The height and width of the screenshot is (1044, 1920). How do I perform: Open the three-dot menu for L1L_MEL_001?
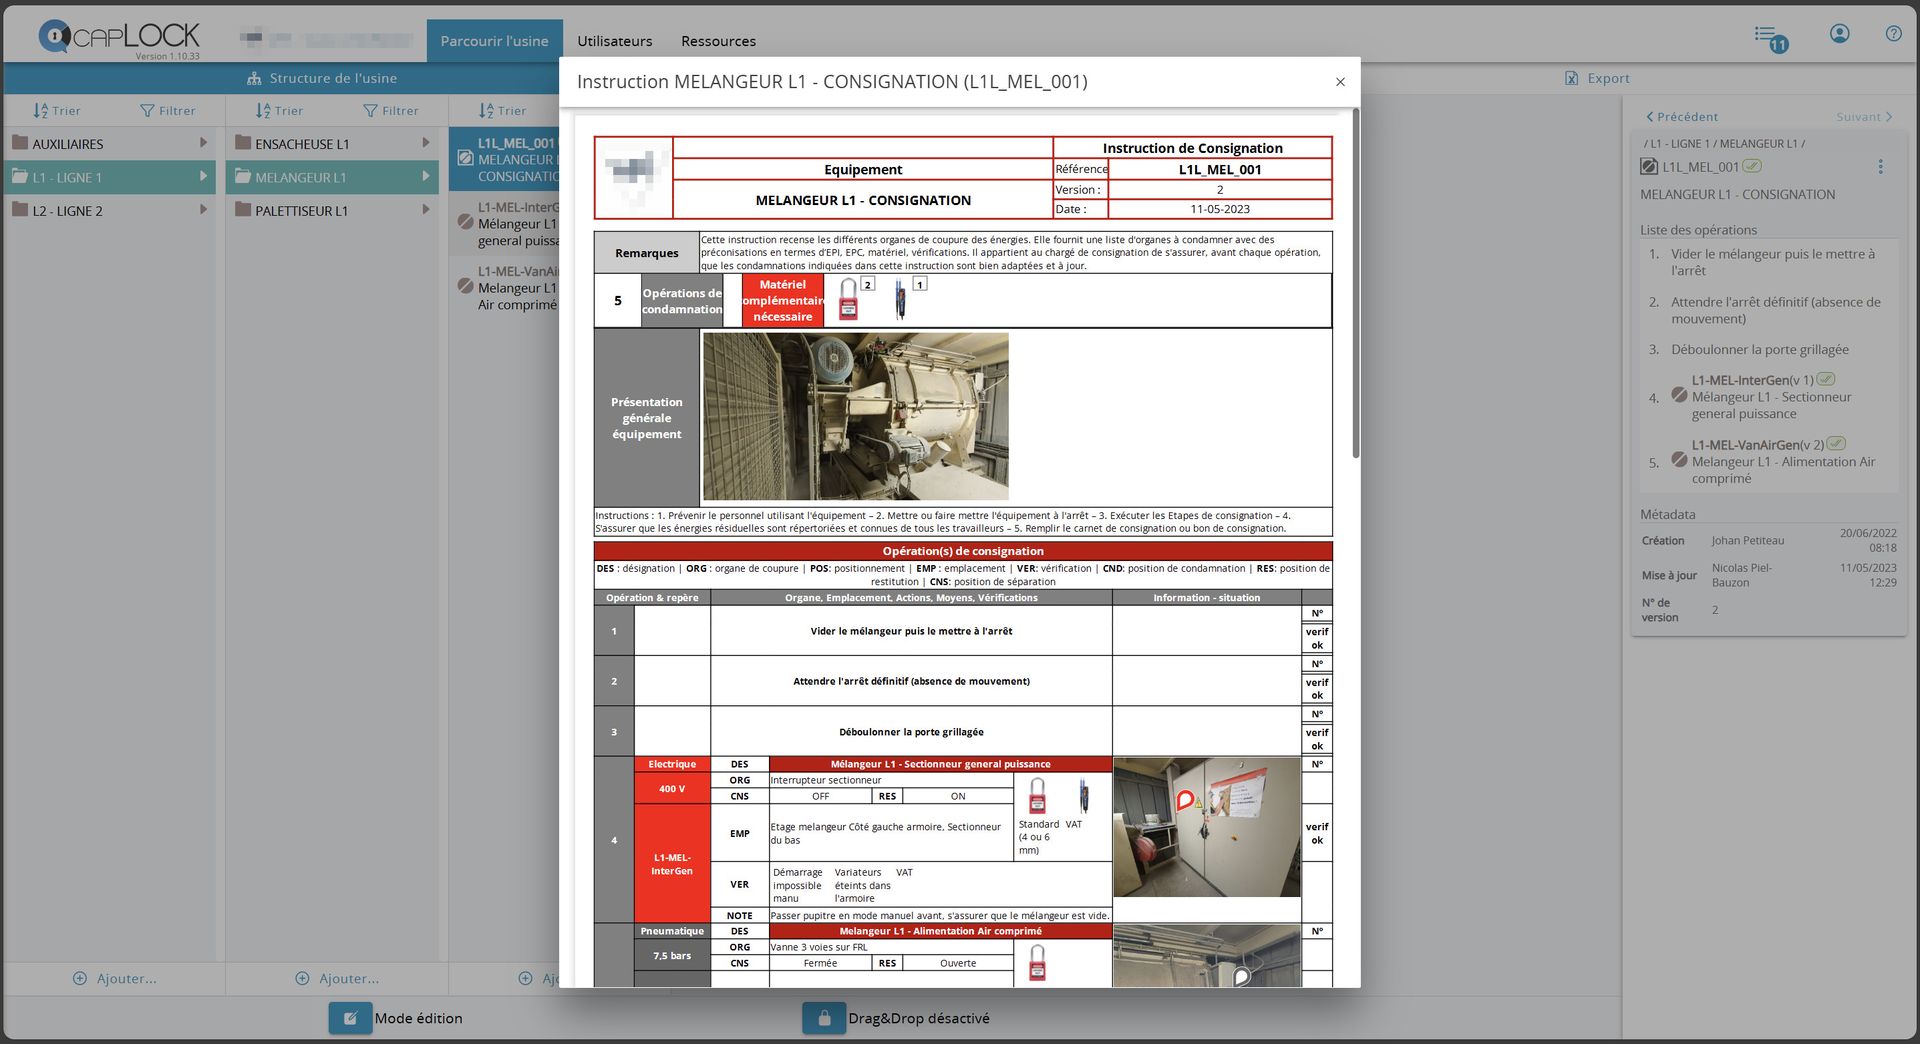click(x=1880, y=167)
